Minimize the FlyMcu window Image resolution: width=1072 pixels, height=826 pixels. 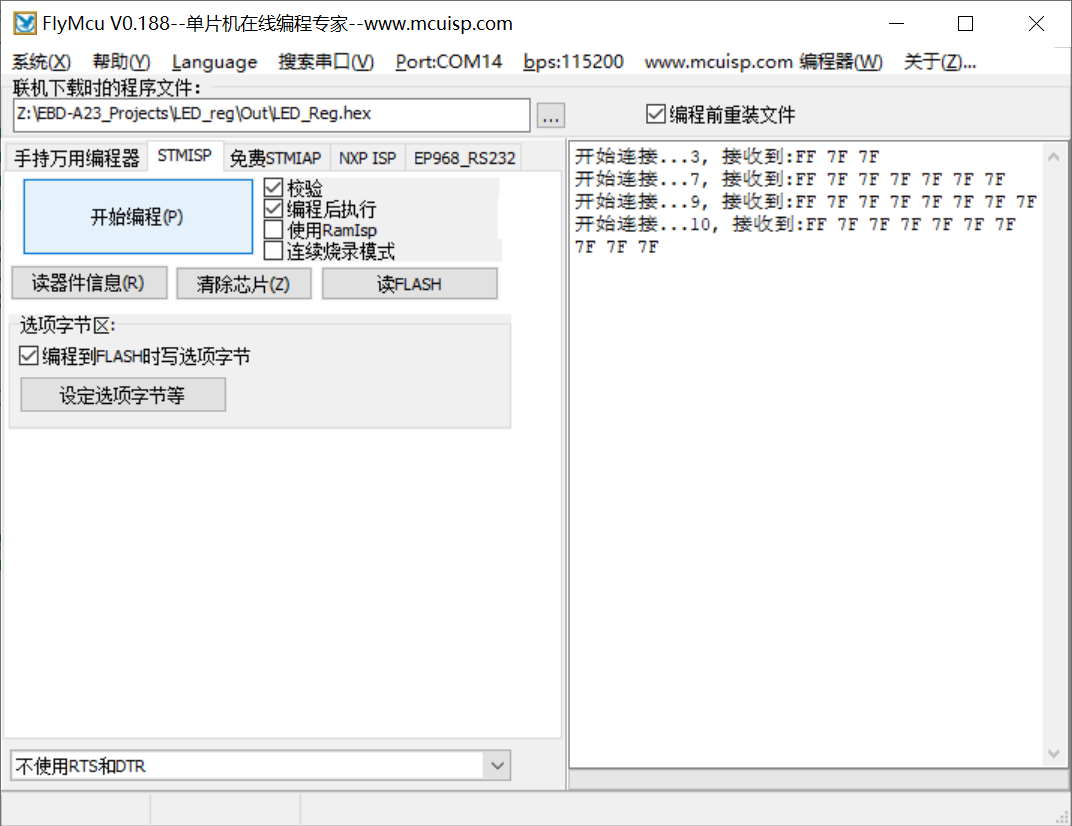(x=896, y=24)
